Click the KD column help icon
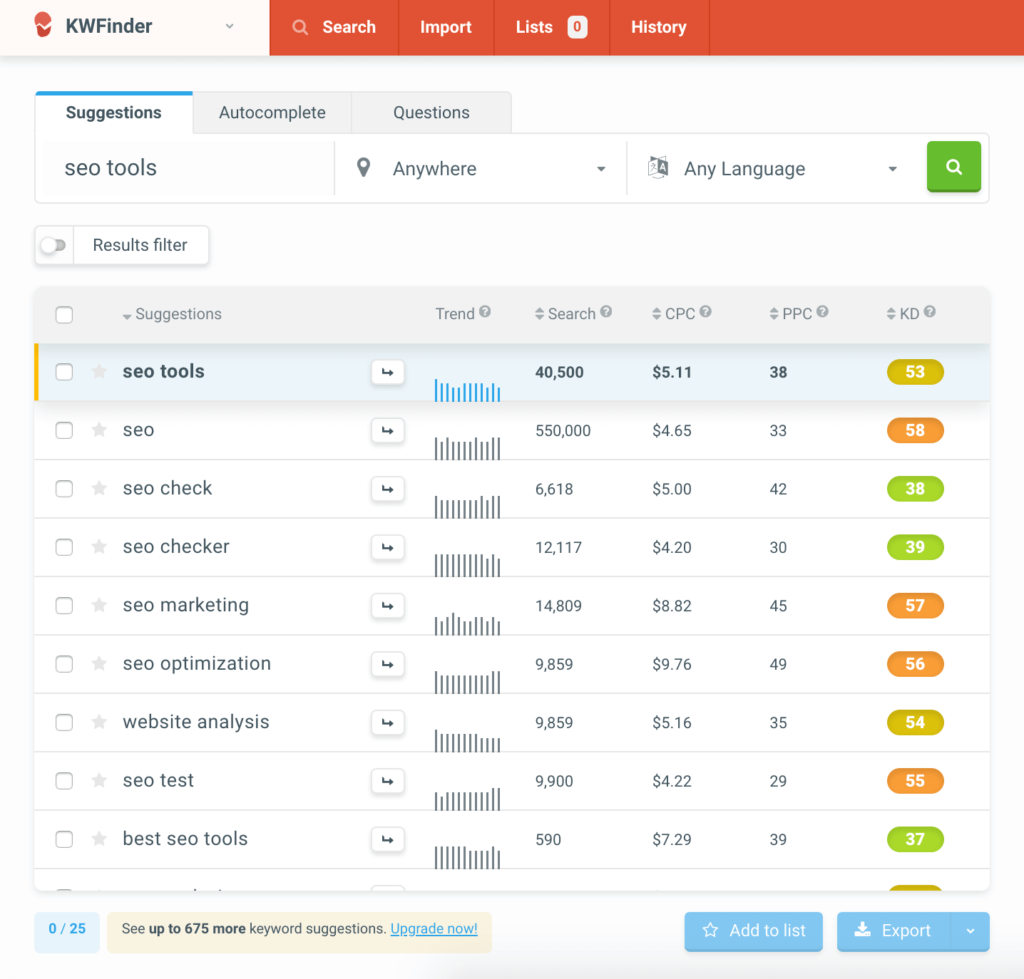 pos(931,313)
